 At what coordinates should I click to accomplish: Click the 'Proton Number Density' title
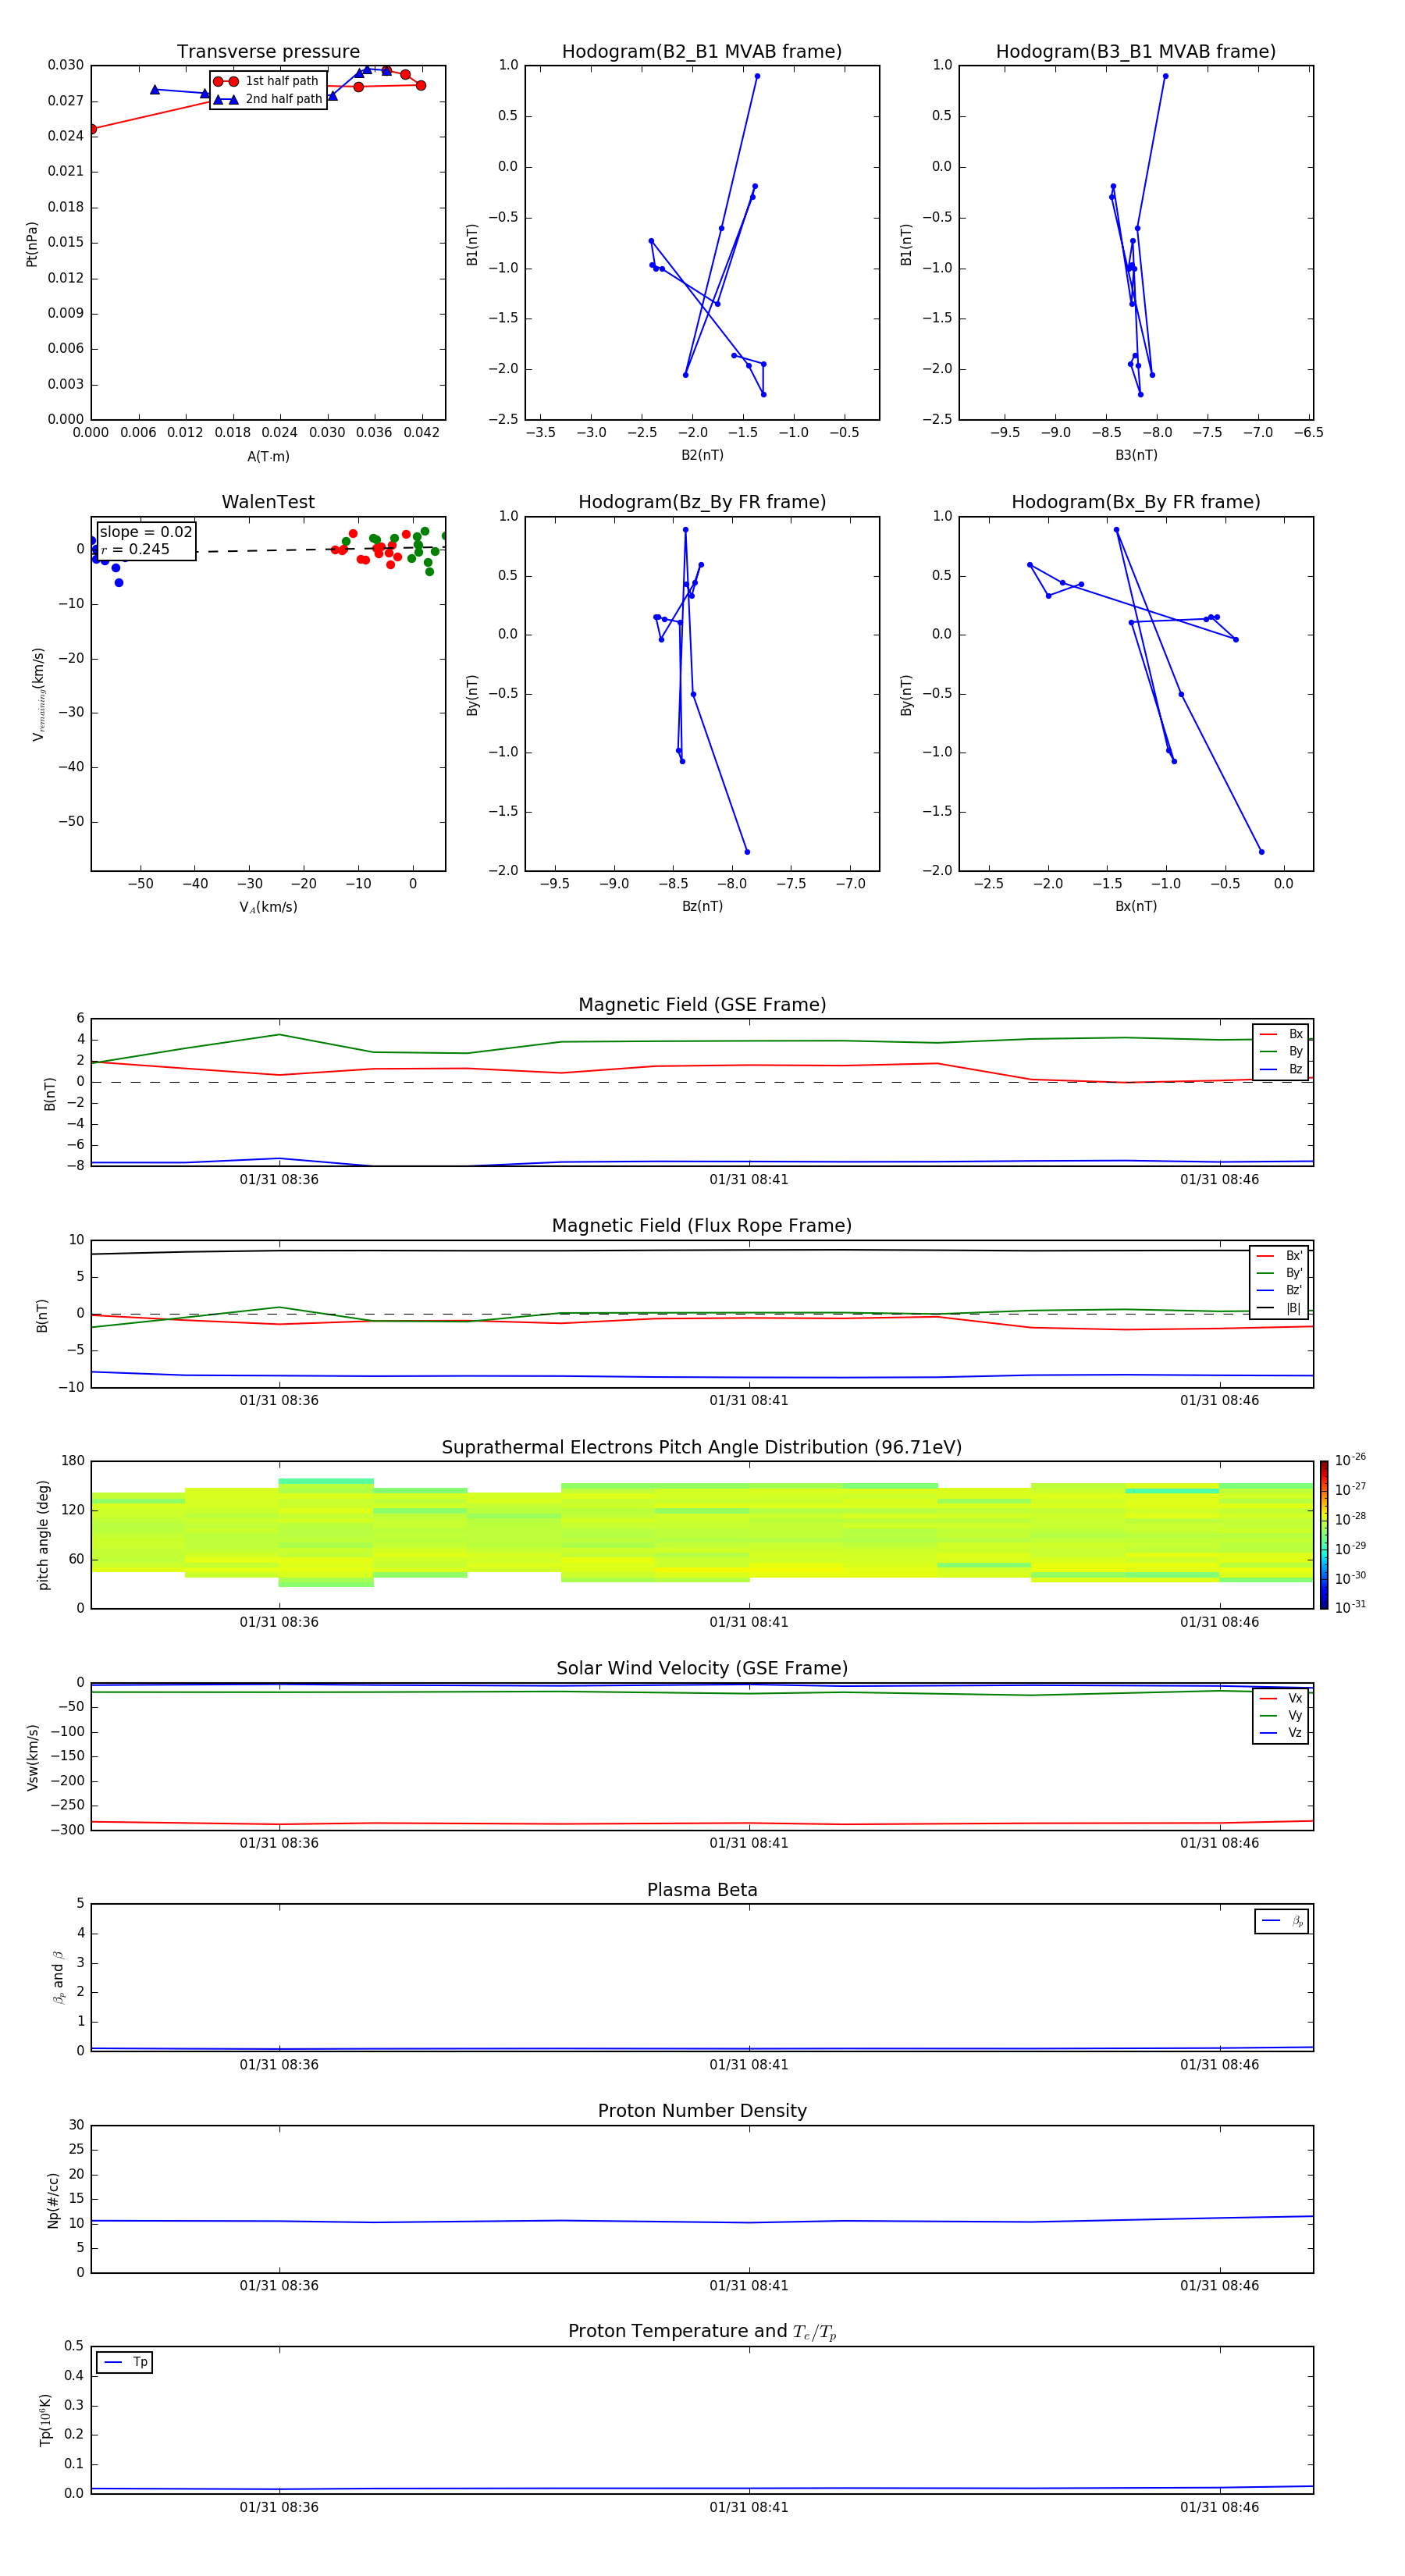coord(702,2111)
